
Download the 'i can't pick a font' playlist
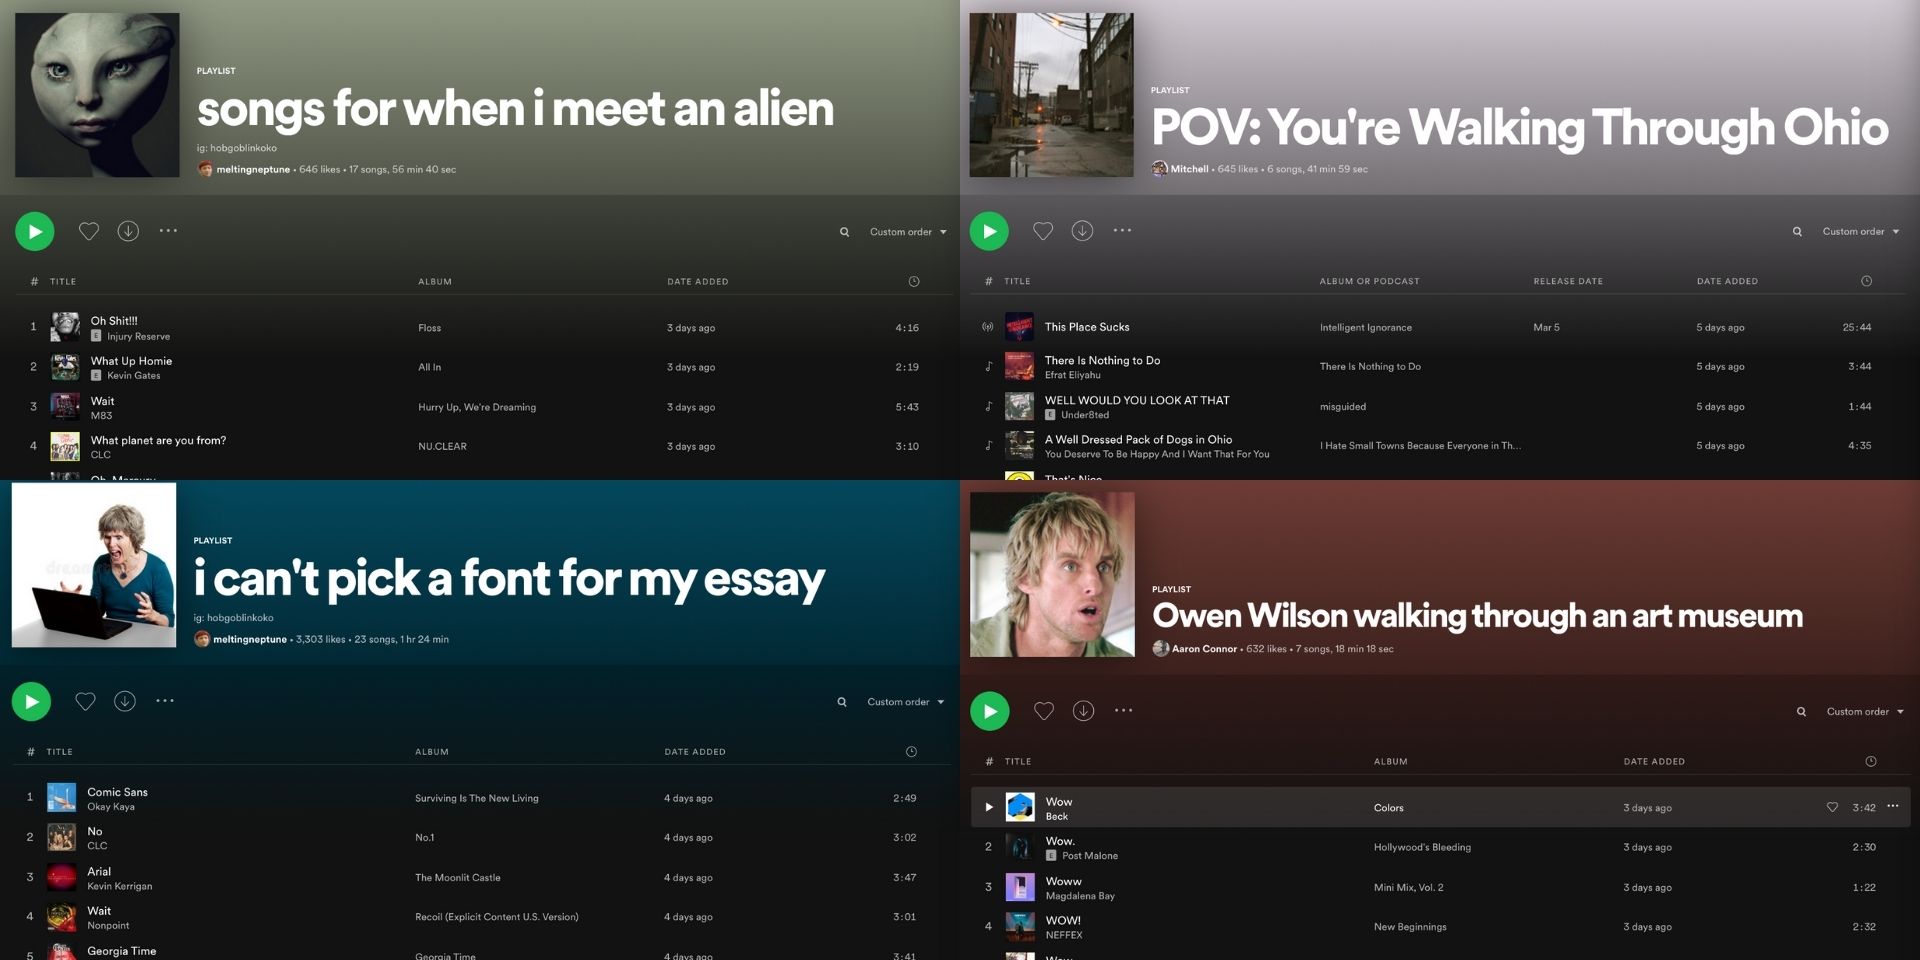pyautogui.click(x=125, y=701)
